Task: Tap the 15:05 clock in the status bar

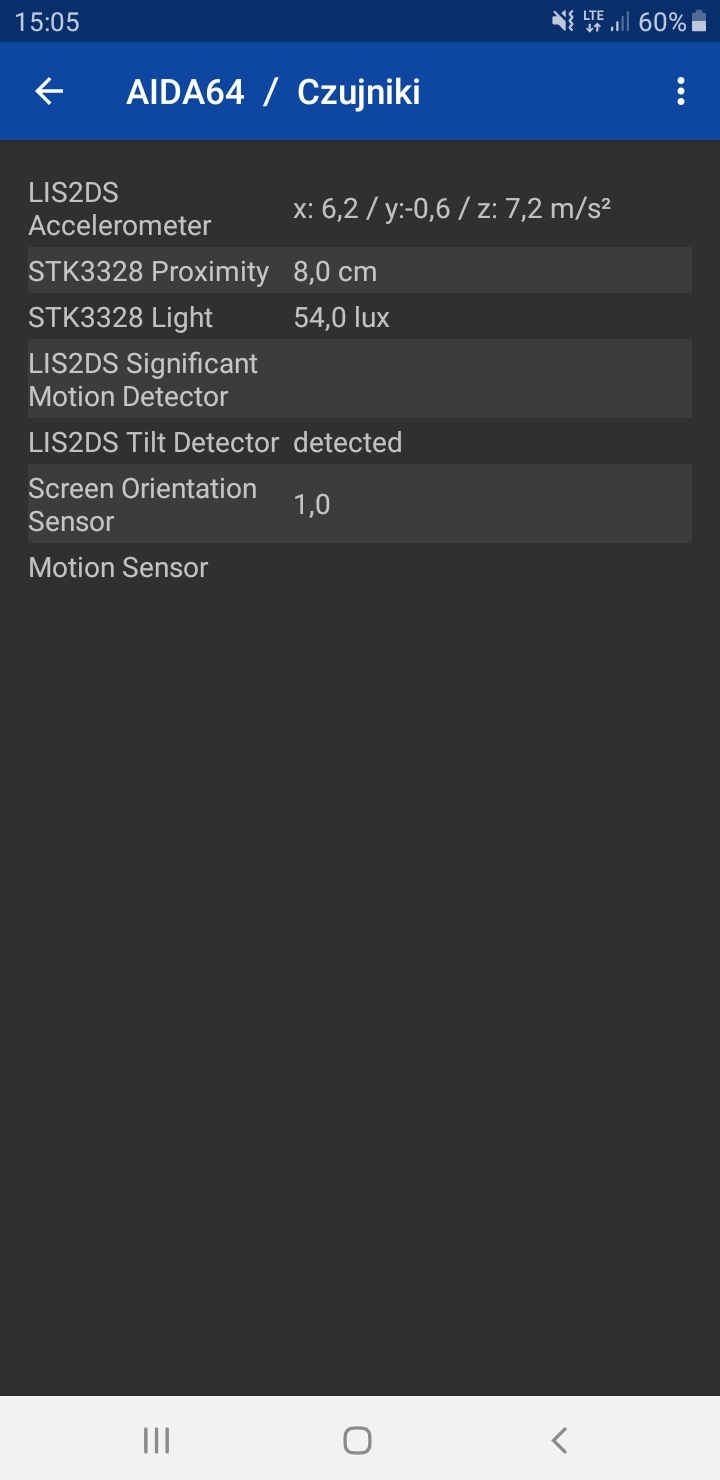Action: (47, 22)
